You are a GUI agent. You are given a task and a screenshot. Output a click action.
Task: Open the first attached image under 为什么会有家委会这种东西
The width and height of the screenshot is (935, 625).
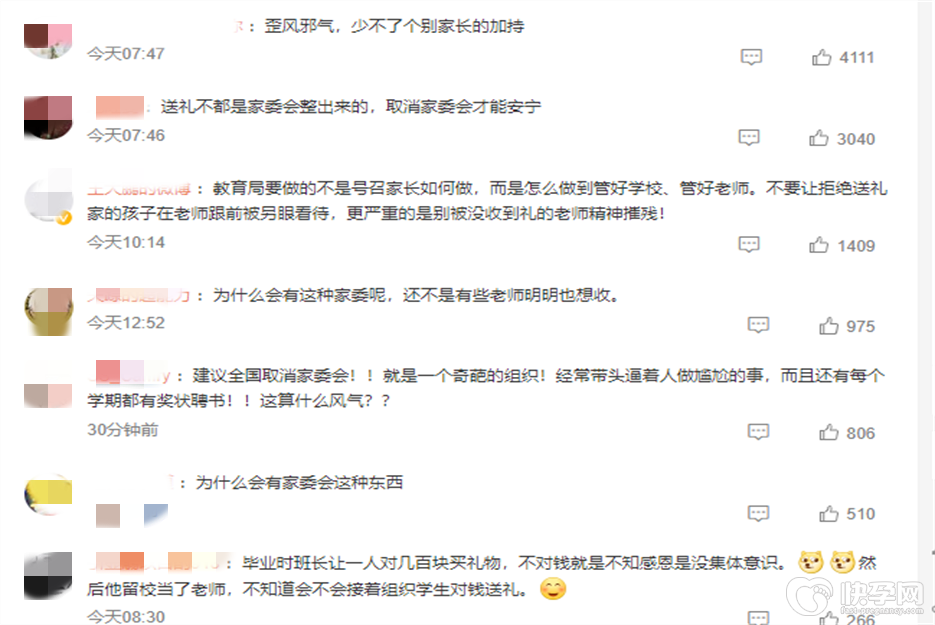coord(108,516)
